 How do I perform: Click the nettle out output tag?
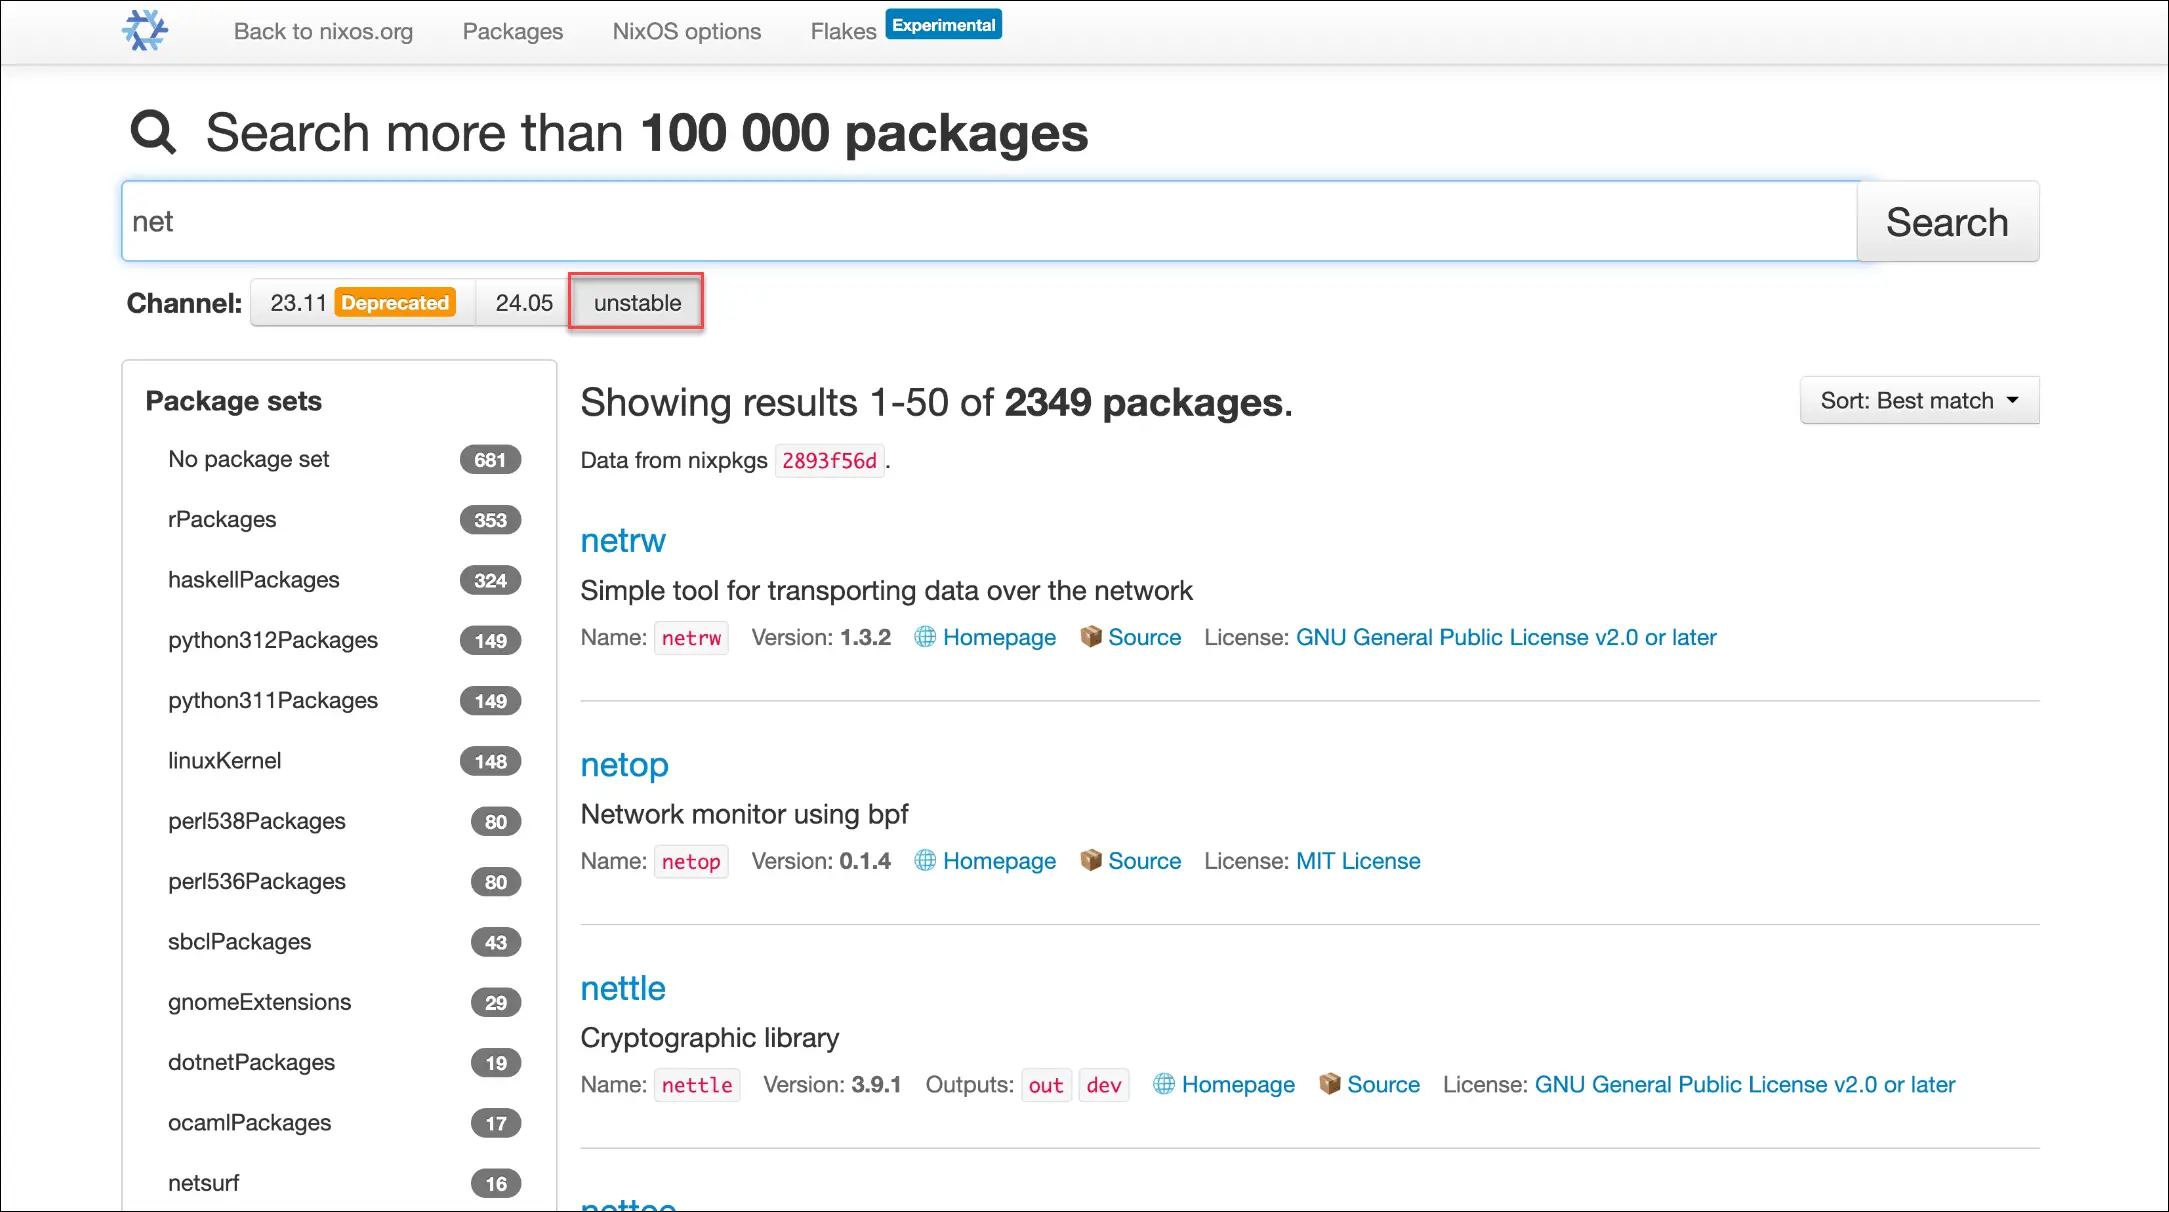coord(1046,1085)
